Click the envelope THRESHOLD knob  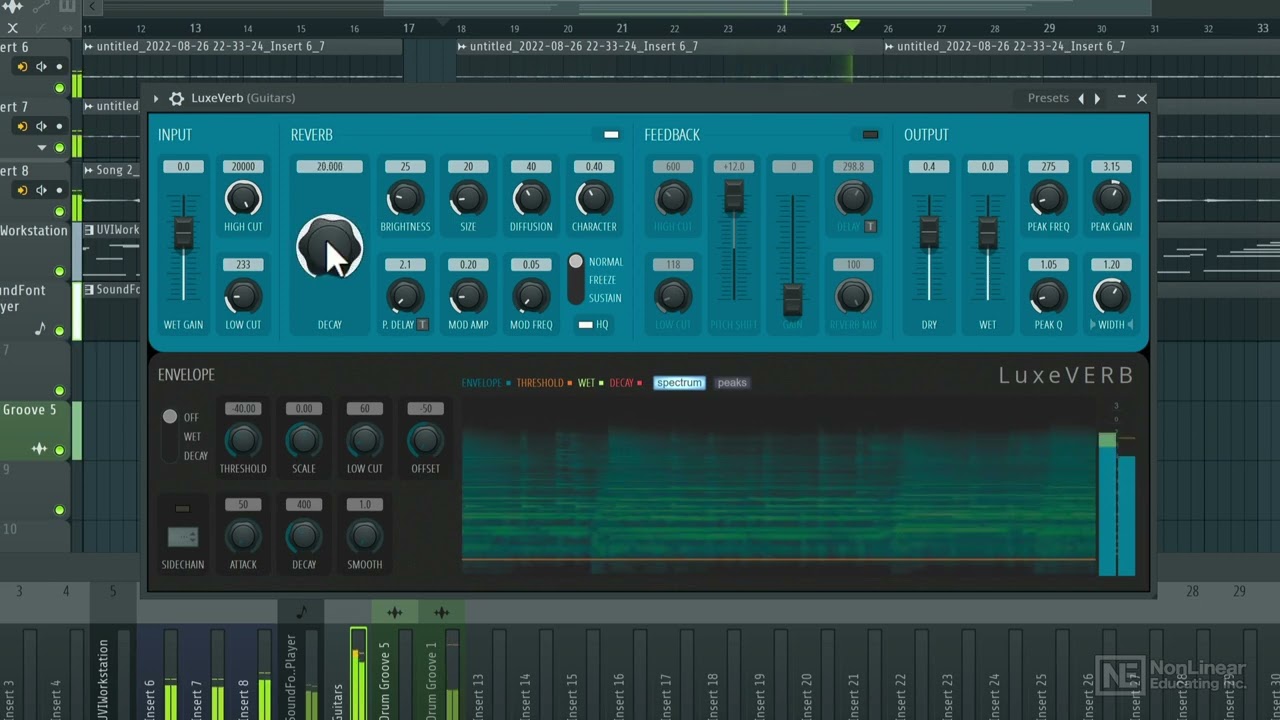(x=243, y=440)
